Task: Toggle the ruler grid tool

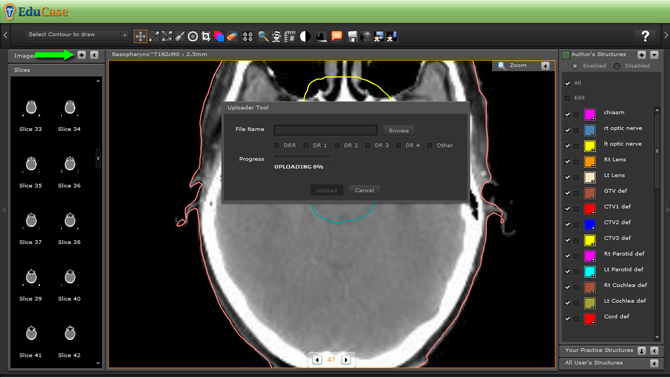Action: tap(290, 36)
